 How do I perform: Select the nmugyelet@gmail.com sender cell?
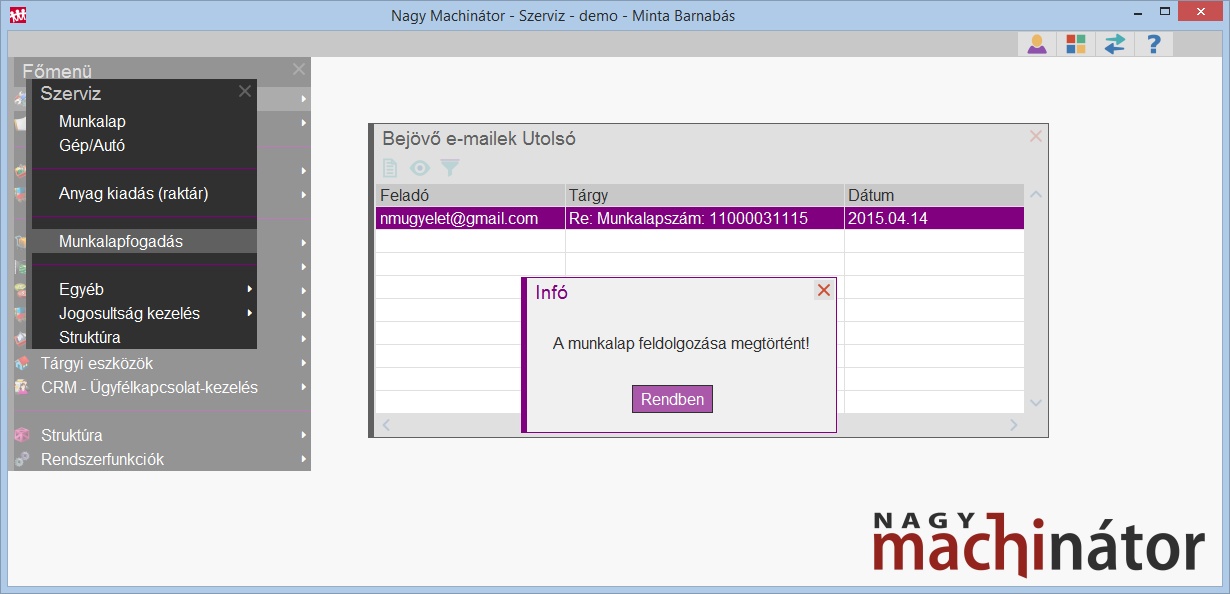[x=470, y=218]
